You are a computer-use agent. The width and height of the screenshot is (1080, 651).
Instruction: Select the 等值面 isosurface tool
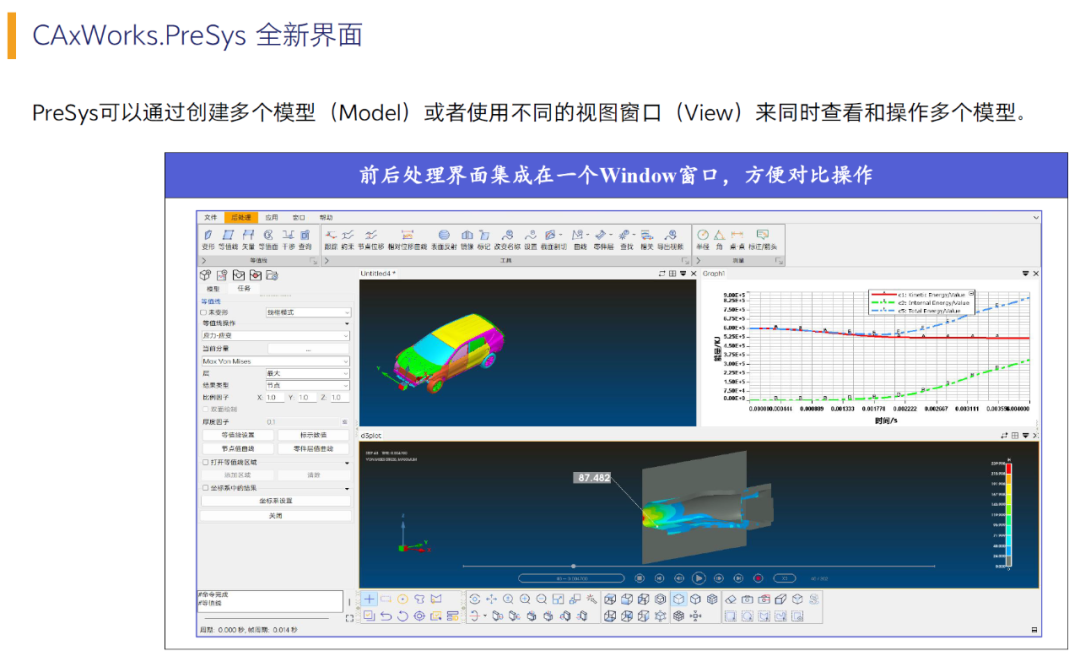point(268,239)
